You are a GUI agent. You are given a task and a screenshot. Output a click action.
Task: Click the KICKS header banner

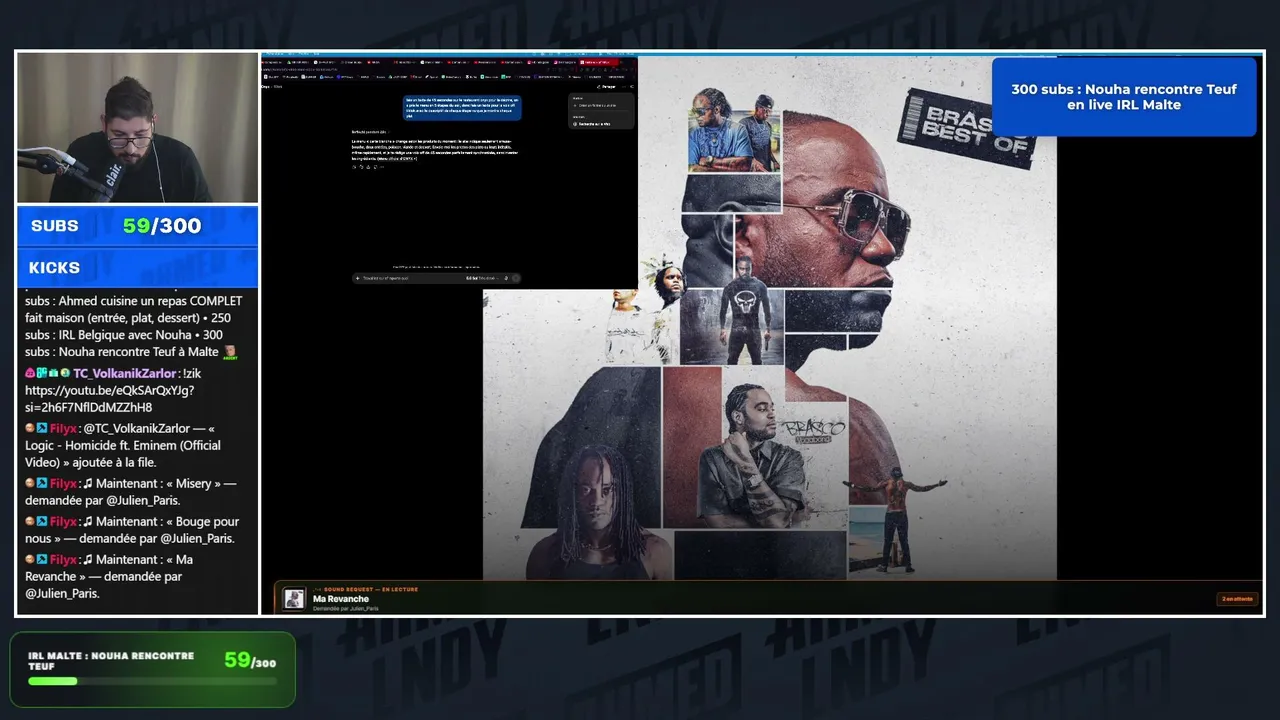point(138,268)
